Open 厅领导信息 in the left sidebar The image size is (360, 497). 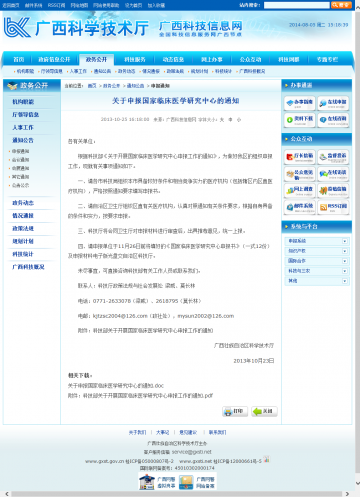(26, 115)
